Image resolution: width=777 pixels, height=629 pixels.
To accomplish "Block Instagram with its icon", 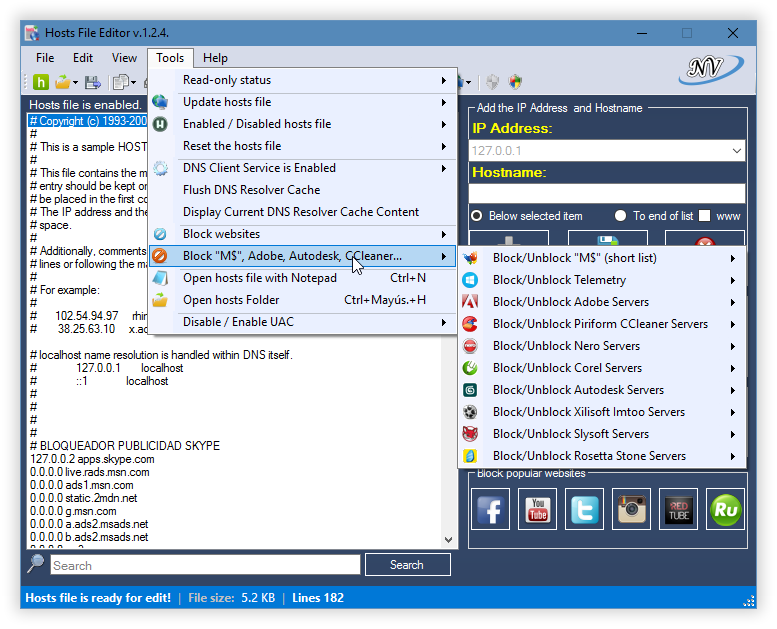I will (631, 509).
